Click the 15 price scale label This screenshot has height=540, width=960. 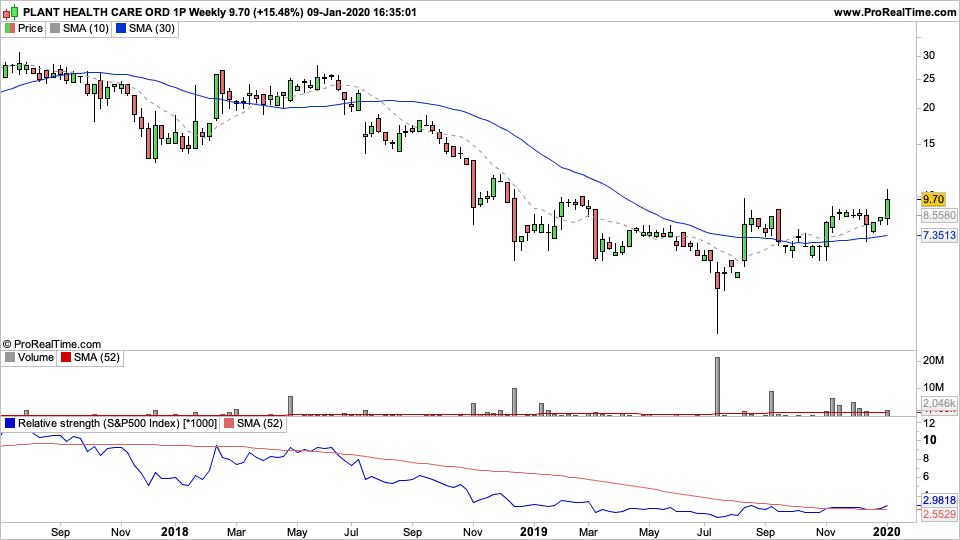click(929, 143)
